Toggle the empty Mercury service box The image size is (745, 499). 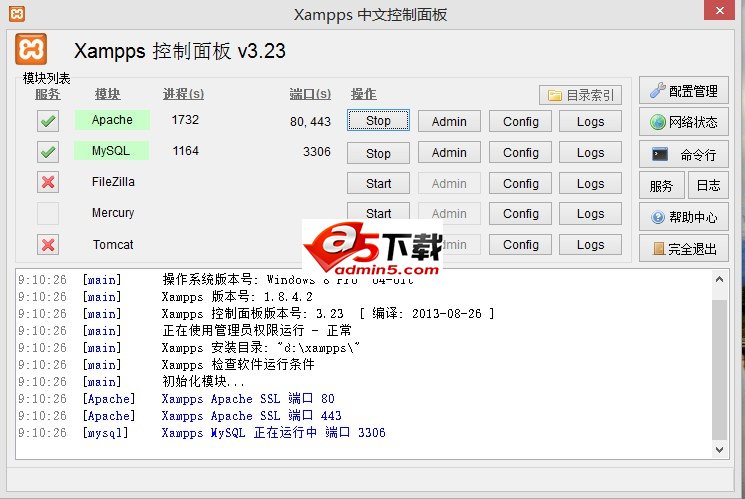pyautogui.click(x=48, y=213)
